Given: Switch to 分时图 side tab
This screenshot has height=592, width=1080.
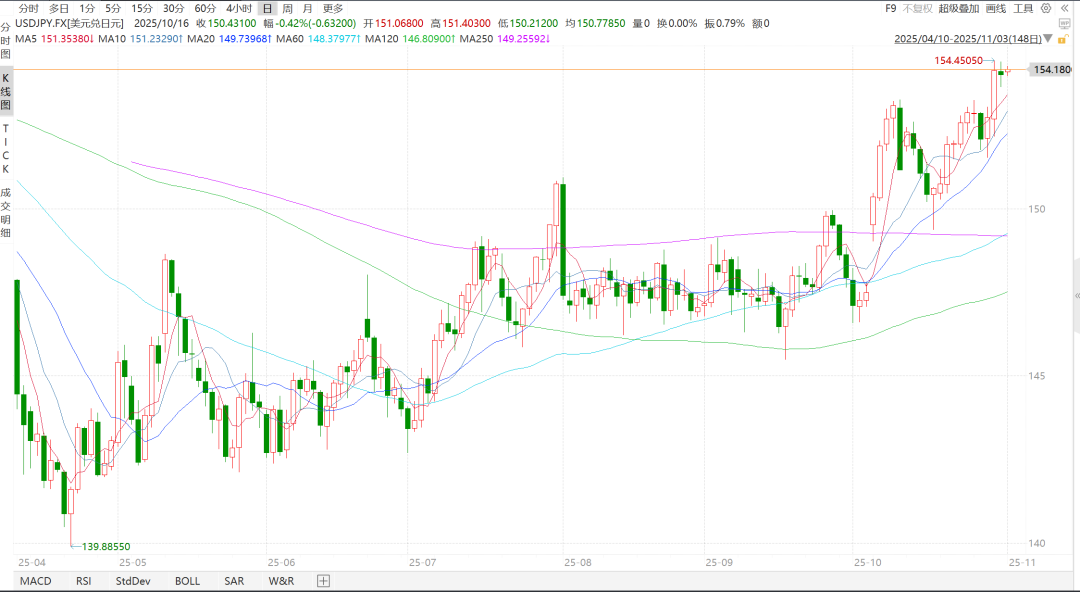Looking at the screenshot, I should [x=6, y=40].
